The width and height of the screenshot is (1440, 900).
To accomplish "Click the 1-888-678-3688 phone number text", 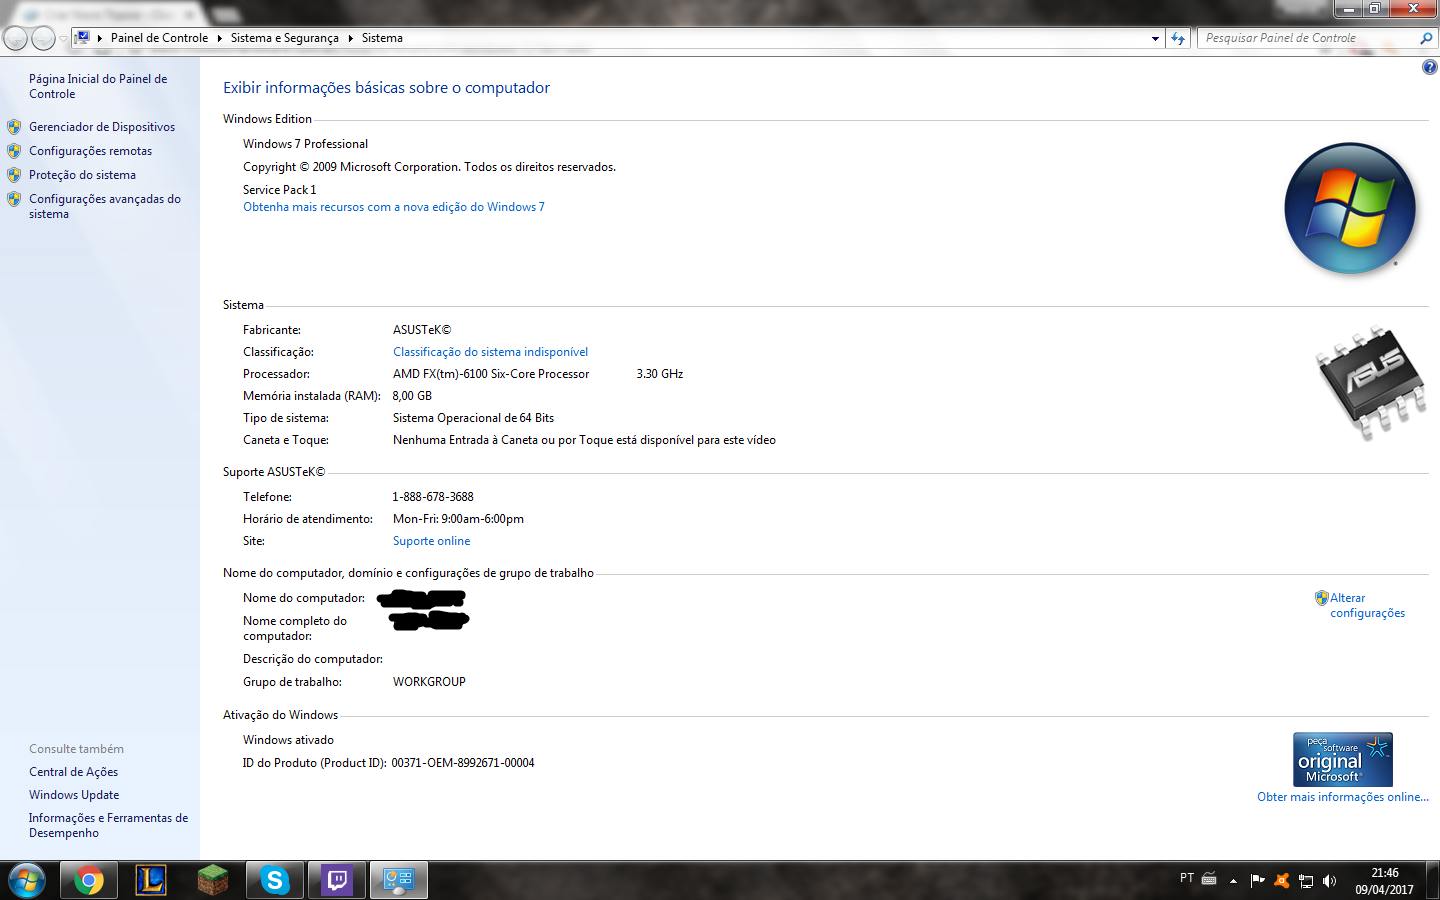I will (x=433, y=497).
